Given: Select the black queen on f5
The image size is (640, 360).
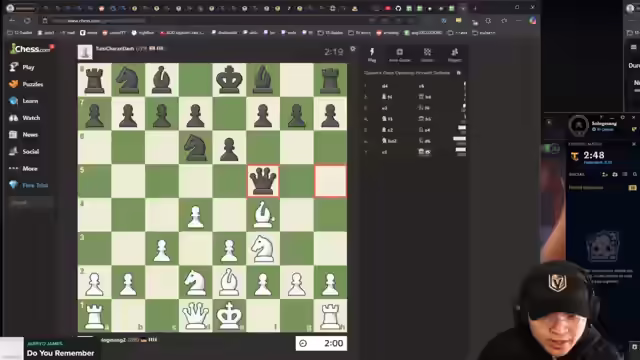Looking at the screenshot, I should pyautogui.click(x=263, y=181).
